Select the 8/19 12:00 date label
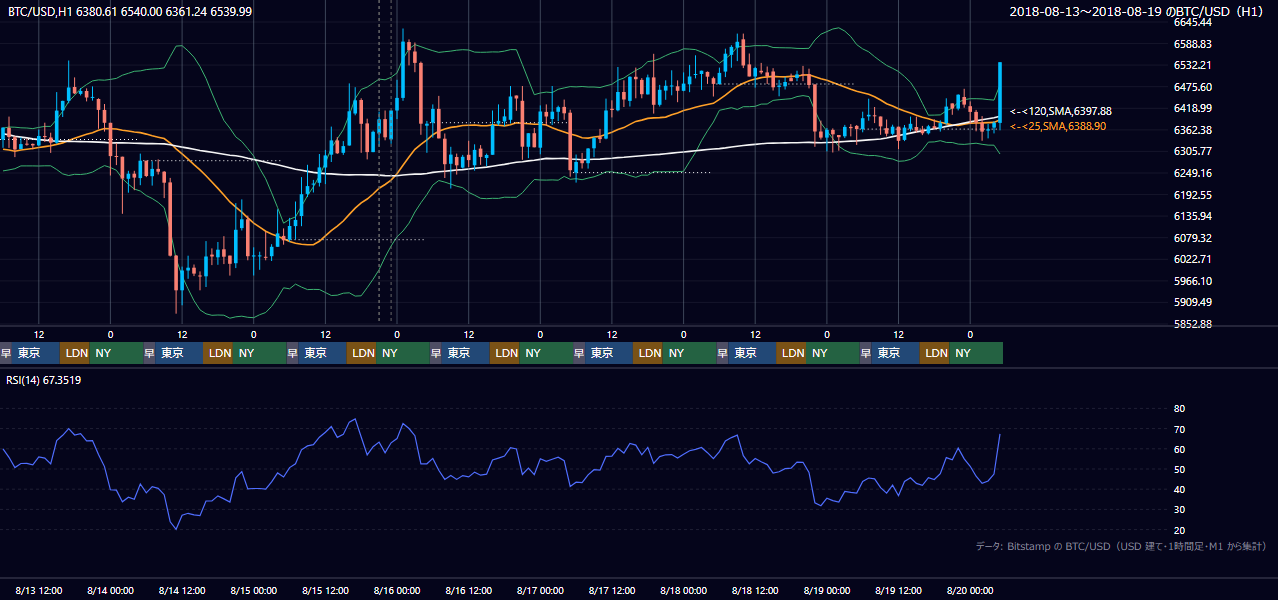The height and width of the screenshot is (600, 1278). click(x=898, y=591)
